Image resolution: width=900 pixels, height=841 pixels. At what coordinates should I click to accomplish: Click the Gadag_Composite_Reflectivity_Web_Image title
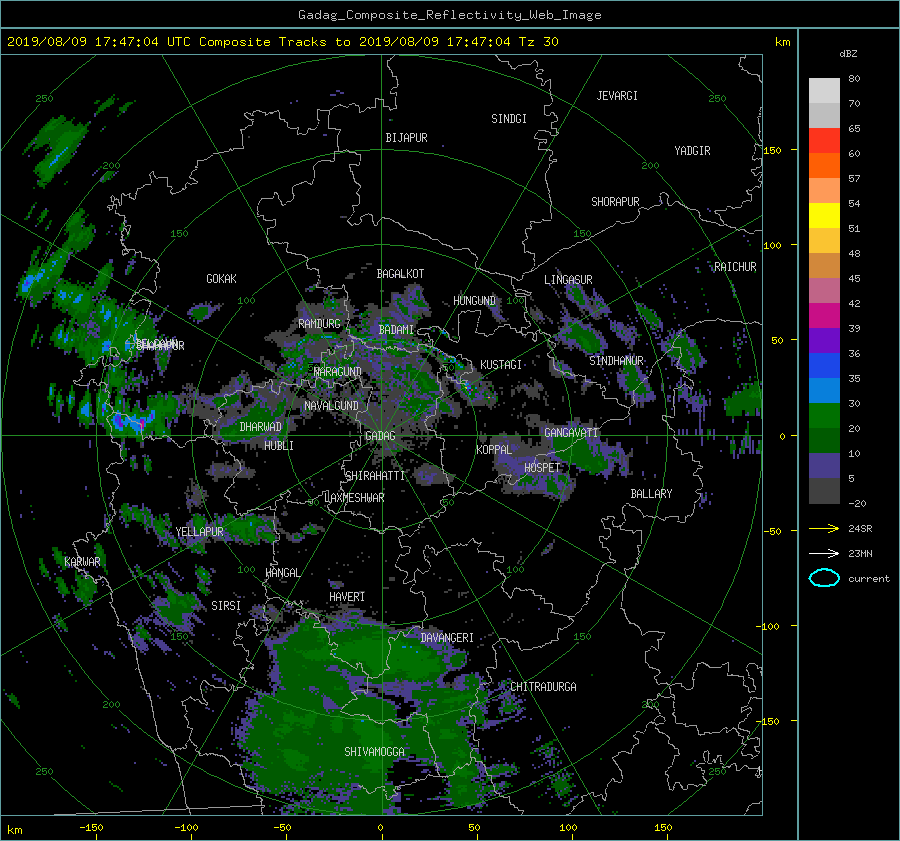[x=449, y=15]
